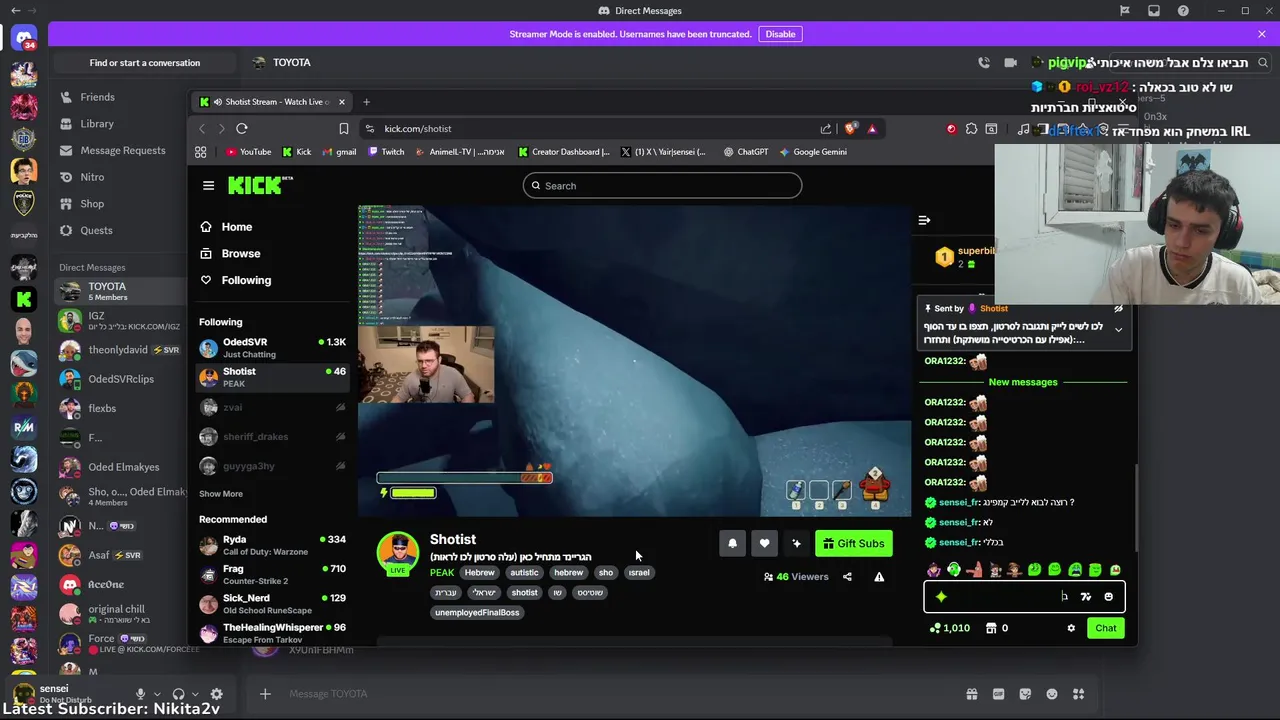
Task: Open Discord user settings gear
Action: (x=216, y=694)
